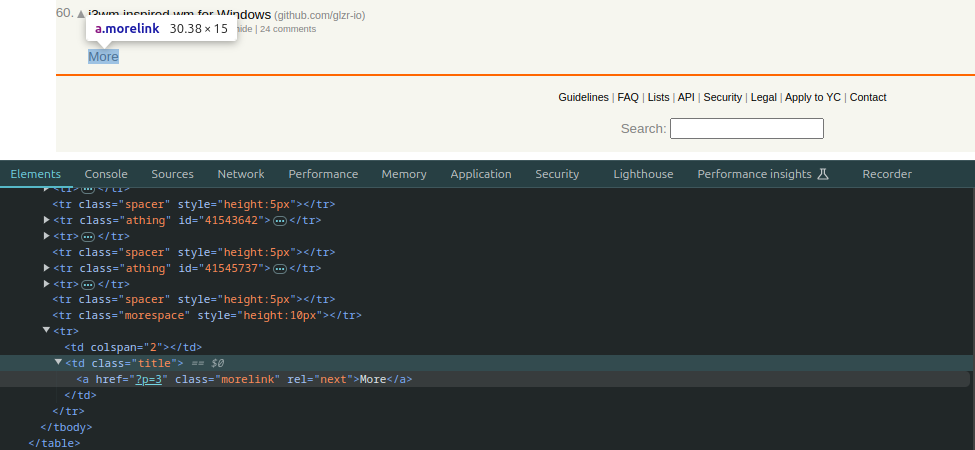The width and height of the screenshot is (975, 450).
Task: Select the td colspan="2" node
Action: 133,347
